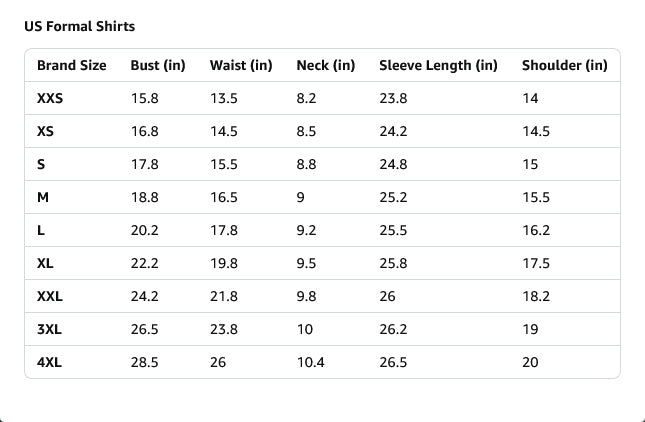The height and width of the screenshot is (422, 645).
Task: Select the 16.2 shoulder value for L
Action: tap(536, 230)
